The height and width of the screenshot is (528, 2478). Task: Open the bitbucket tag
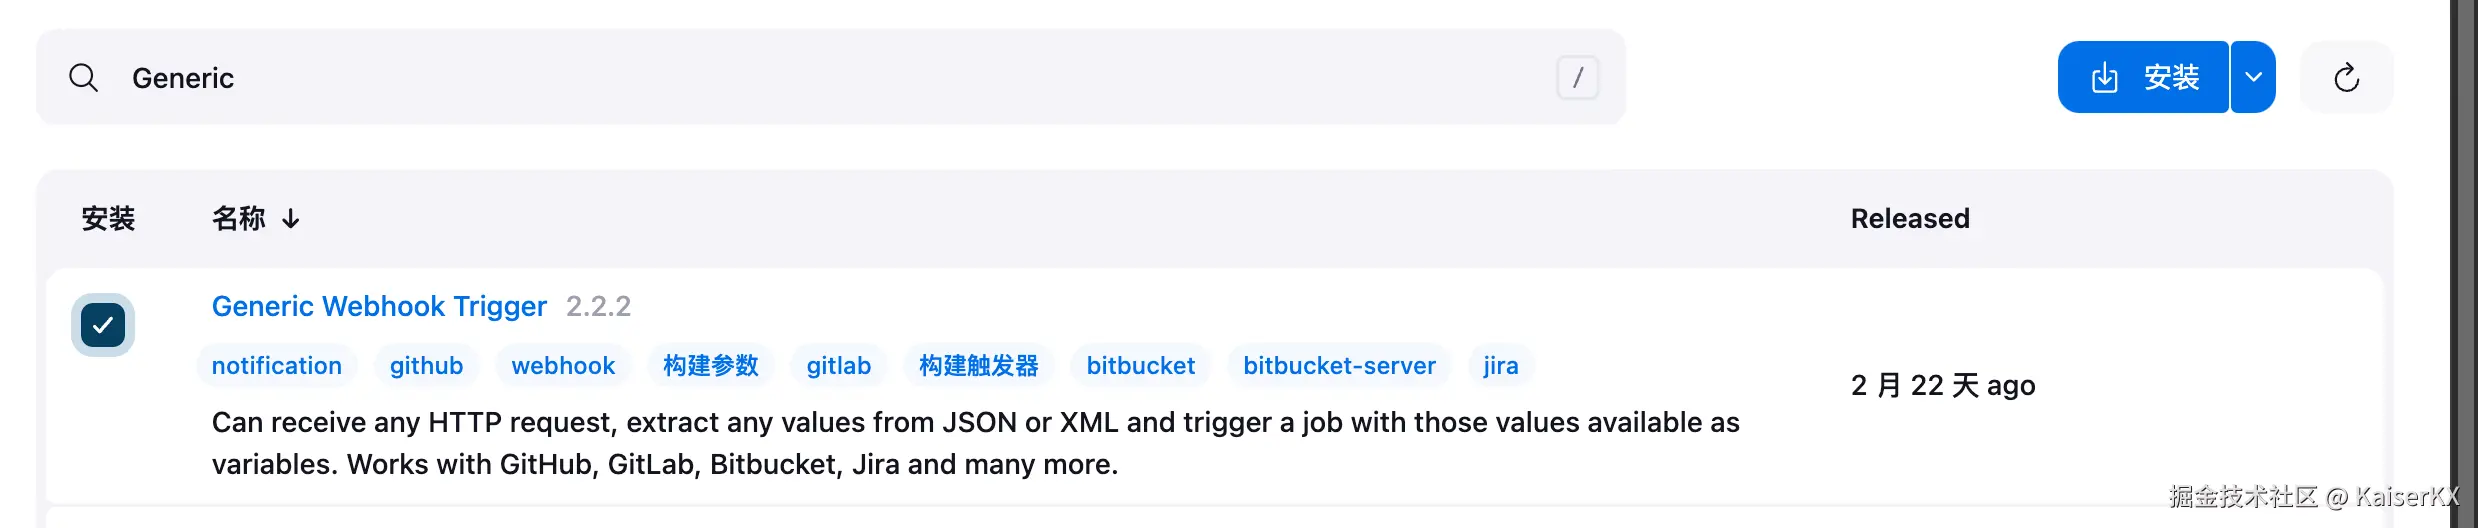point(1140,366)
